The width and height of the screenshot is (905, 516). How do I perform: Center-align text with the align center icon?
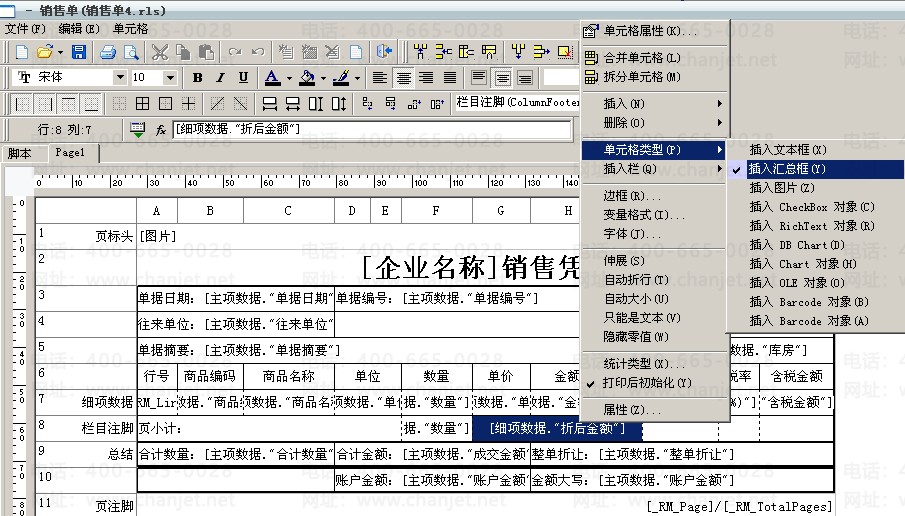(x=404, y=77)
